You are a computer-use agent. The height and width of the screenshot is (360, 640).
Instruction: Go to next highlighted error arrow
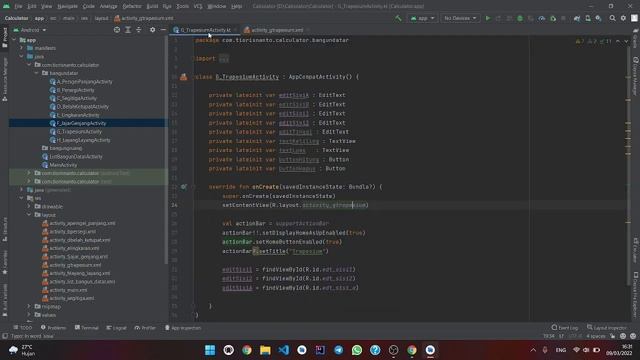(x=626, y=42)
